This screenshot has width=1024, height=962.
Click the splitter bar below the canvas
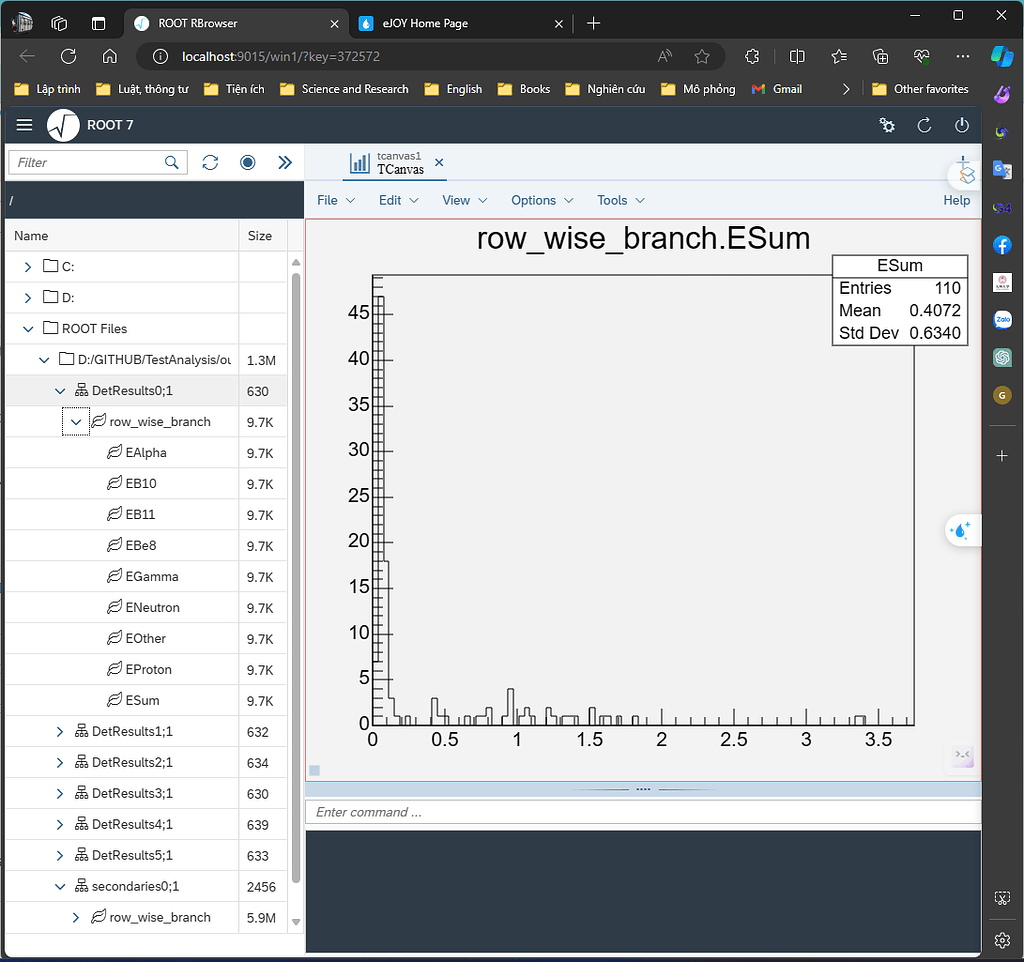pyautogui.click(x=643, y=789)
